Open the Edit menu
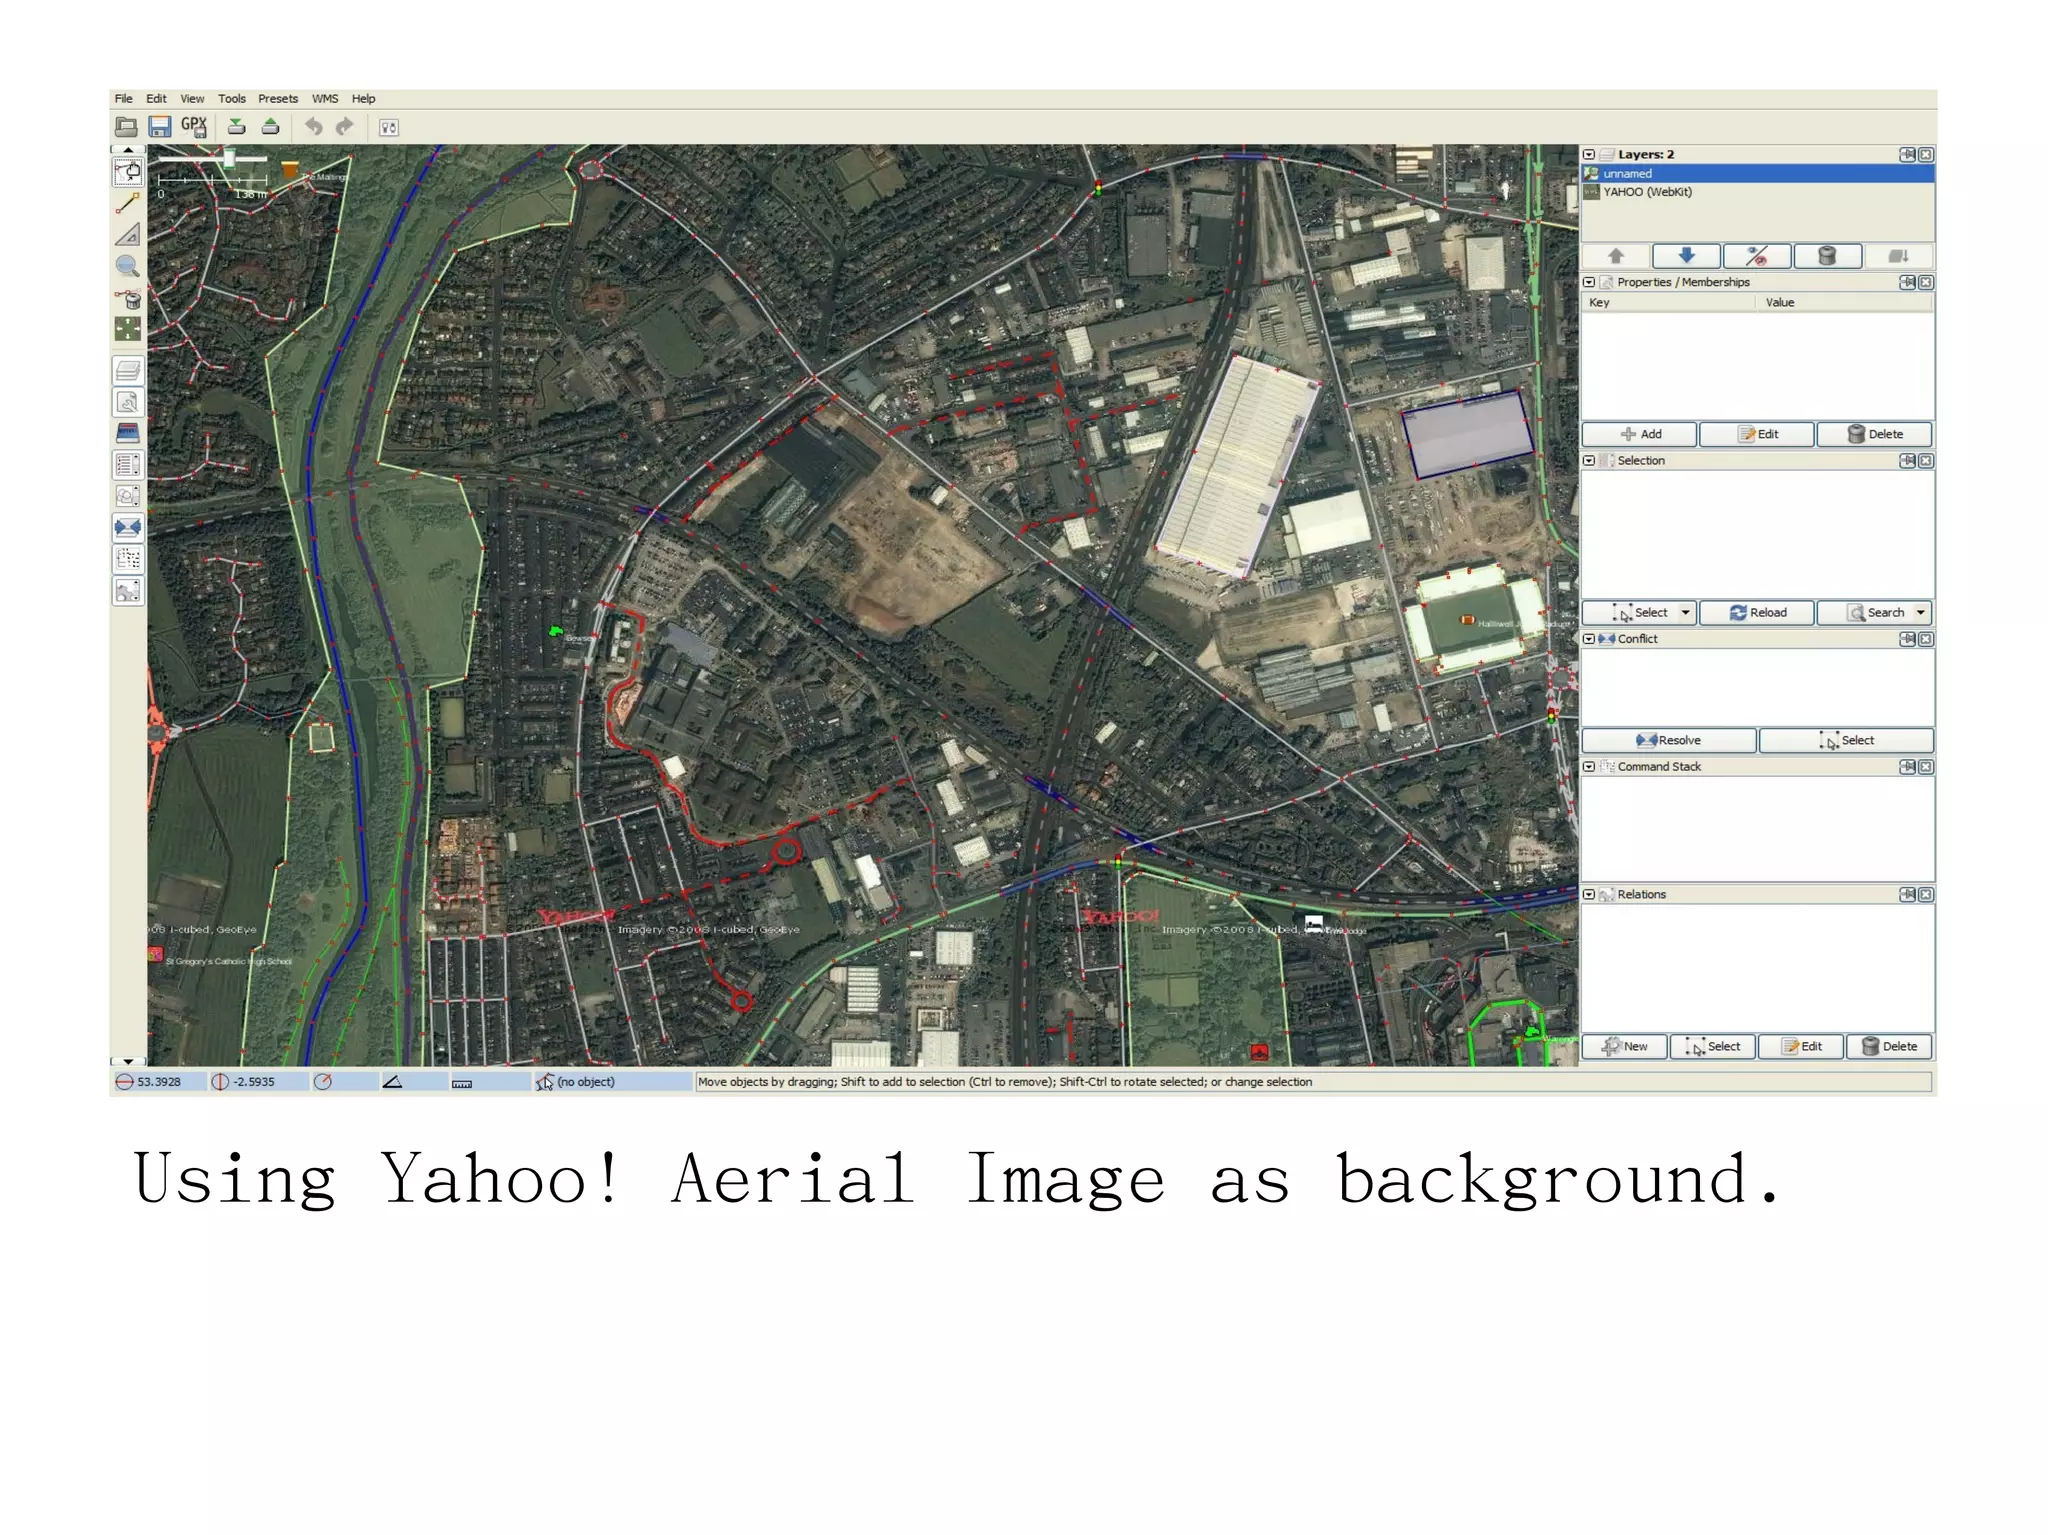2048x1535 pixels. (156, 99)
